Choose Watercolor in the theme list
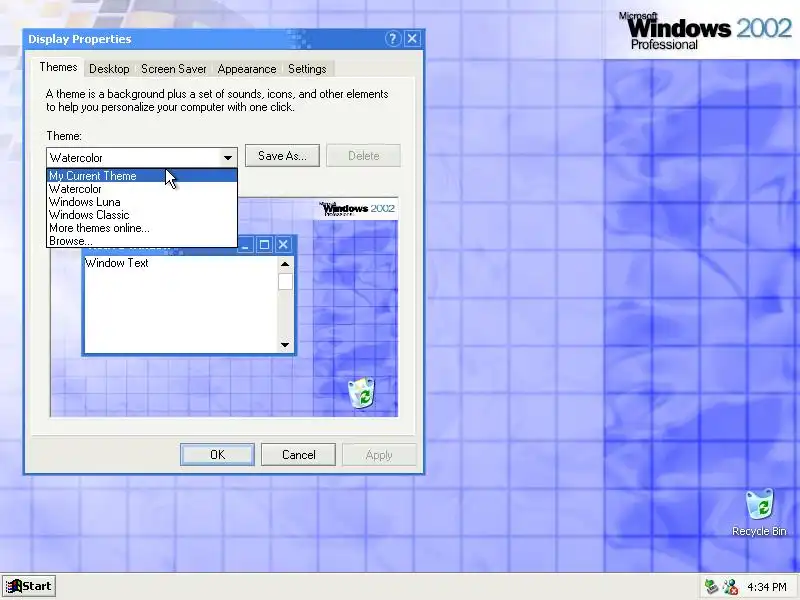Image resolution: width=800 pixels, height=600 pixels. [x=142, y=189]
